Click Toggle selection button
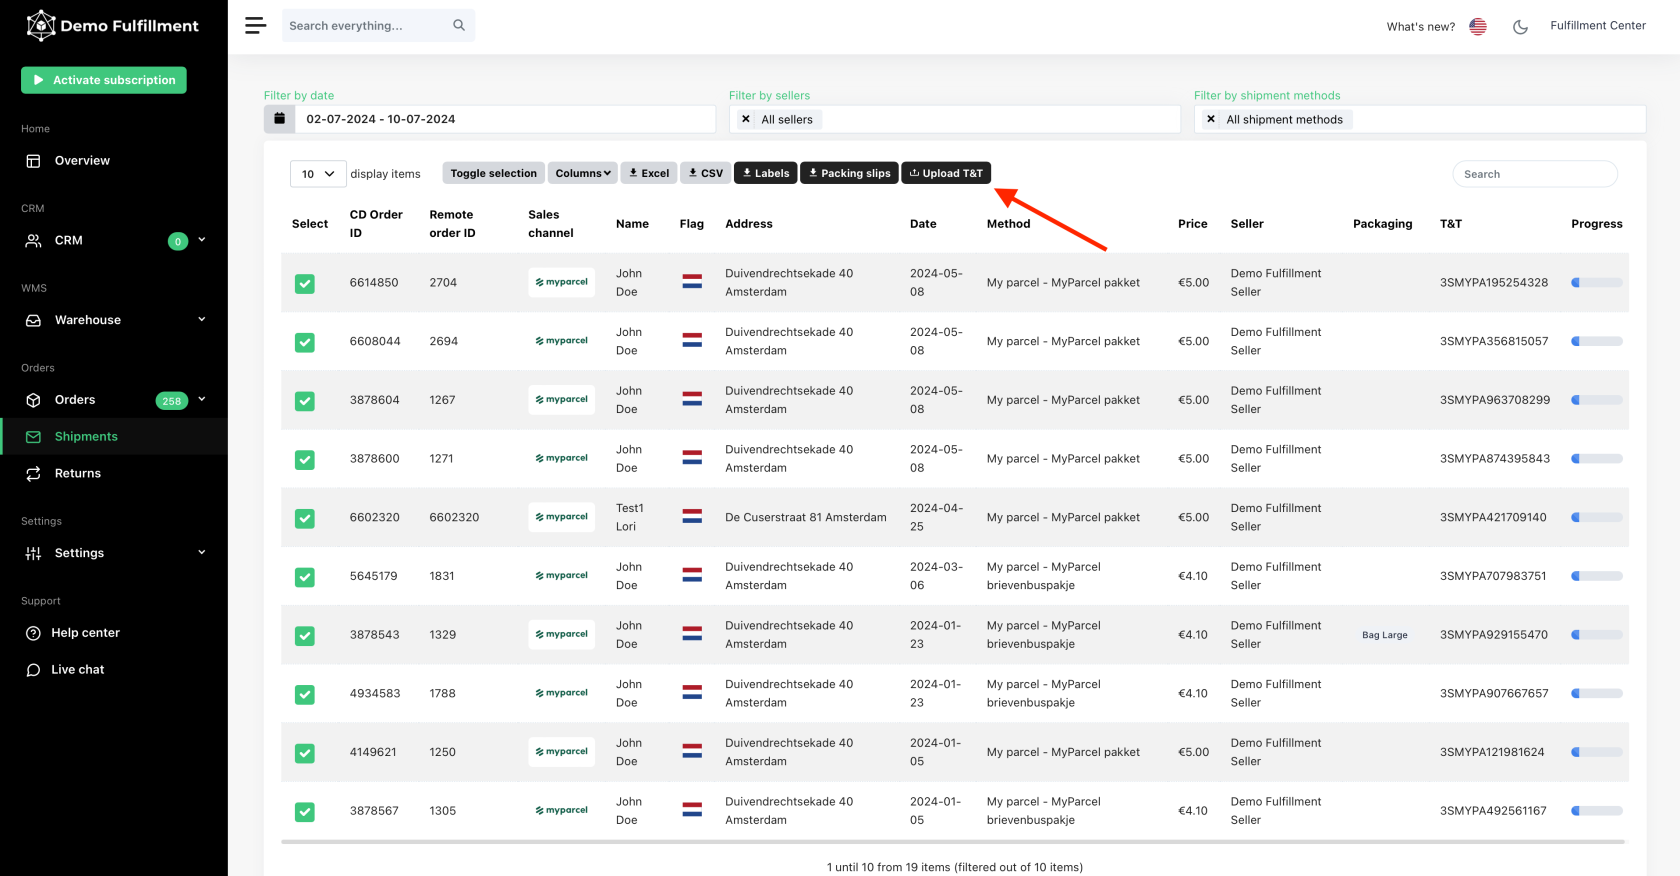 coord(493,173)
